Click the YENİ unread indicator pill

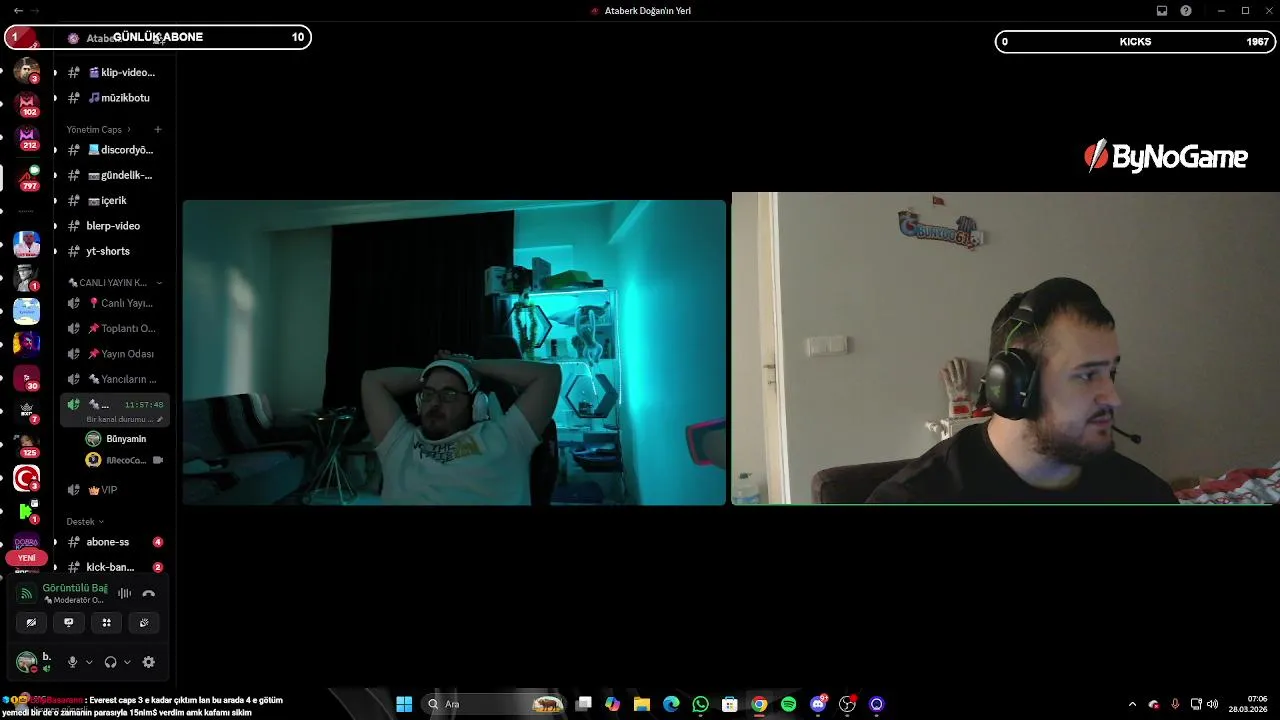click(x=27, y=558)
